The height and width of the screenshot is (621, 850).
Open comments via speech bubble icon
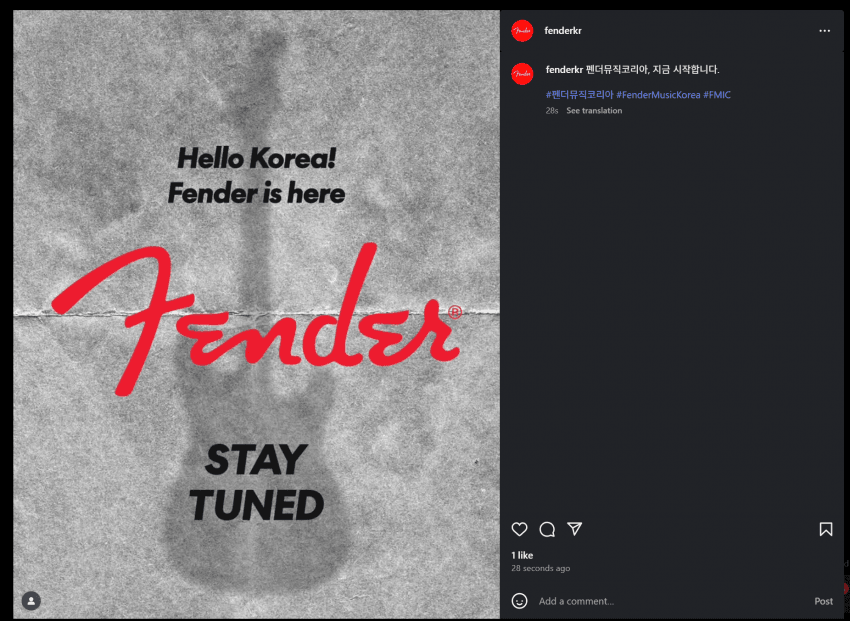click(547, 529)
